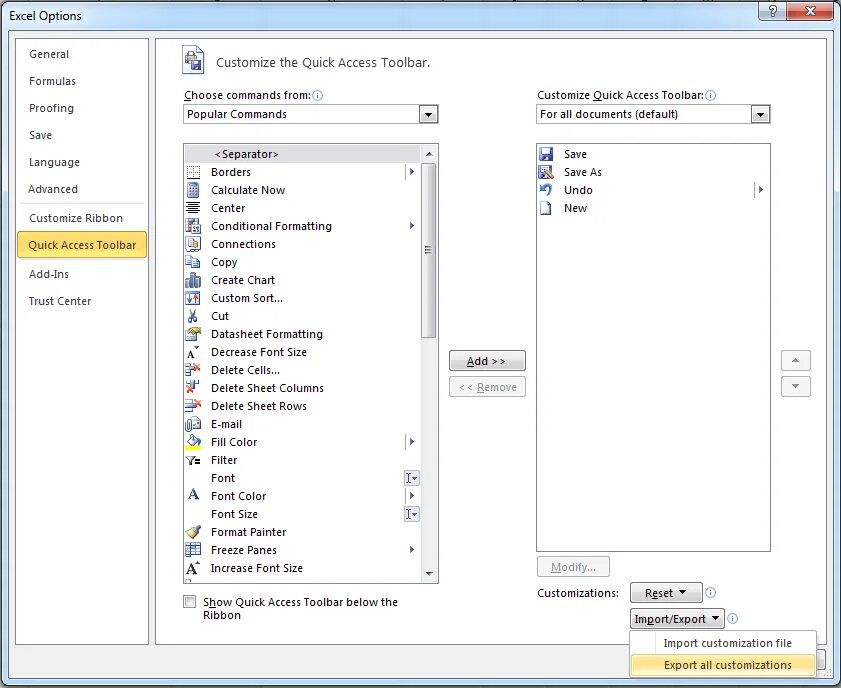The image size is (841, 688).
Task: Click info icon beside Choose commands from
Action: click(x=318, y=95)
